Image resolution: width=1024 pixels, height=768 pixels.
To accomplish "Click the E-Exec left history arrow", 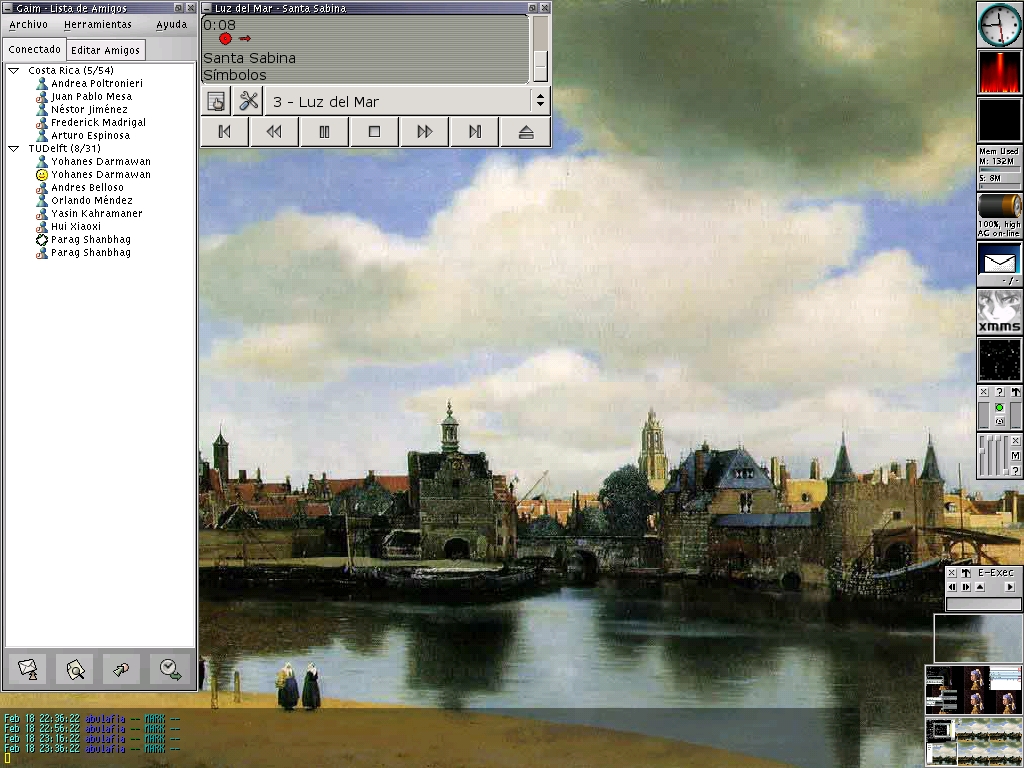I will pyautogui.click(x=952, y=587).
